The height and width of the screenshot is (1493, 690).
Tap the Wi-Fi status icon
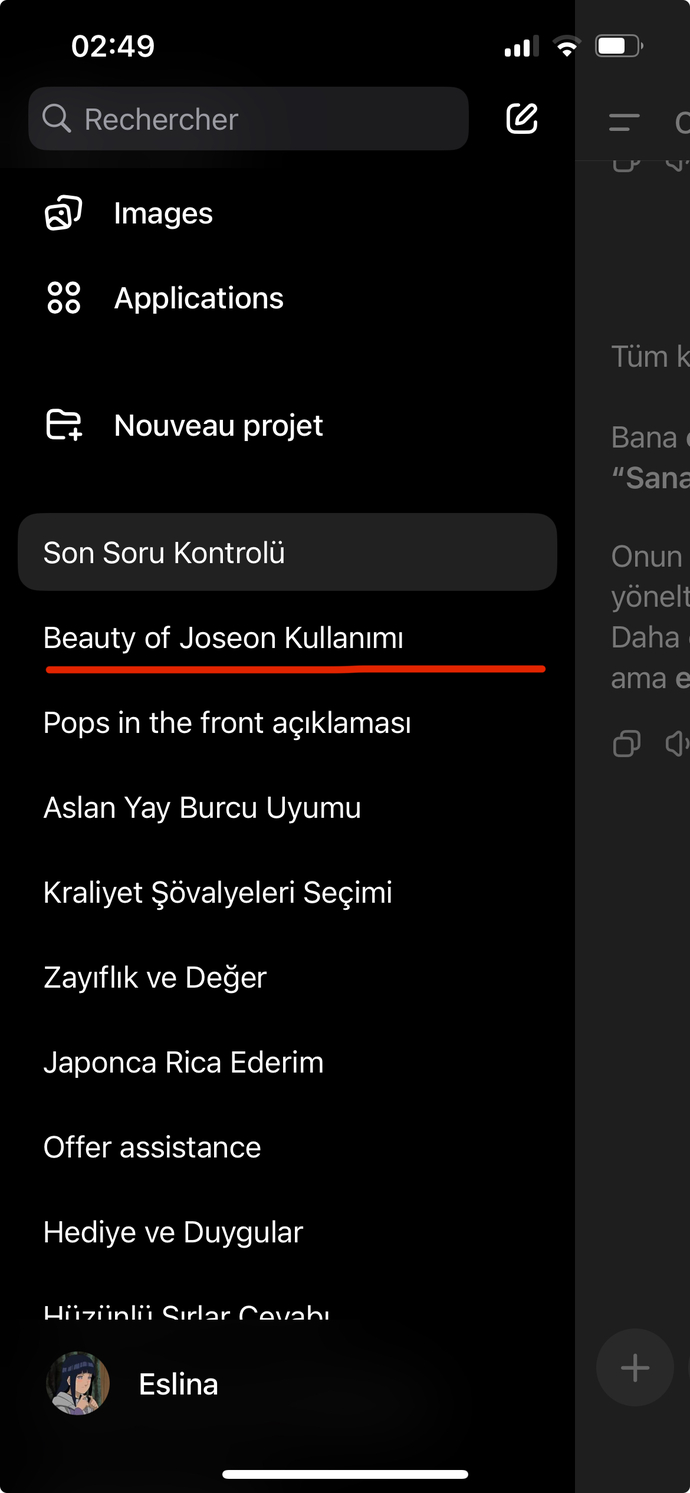pyautogui.click(x=567, y=46)
